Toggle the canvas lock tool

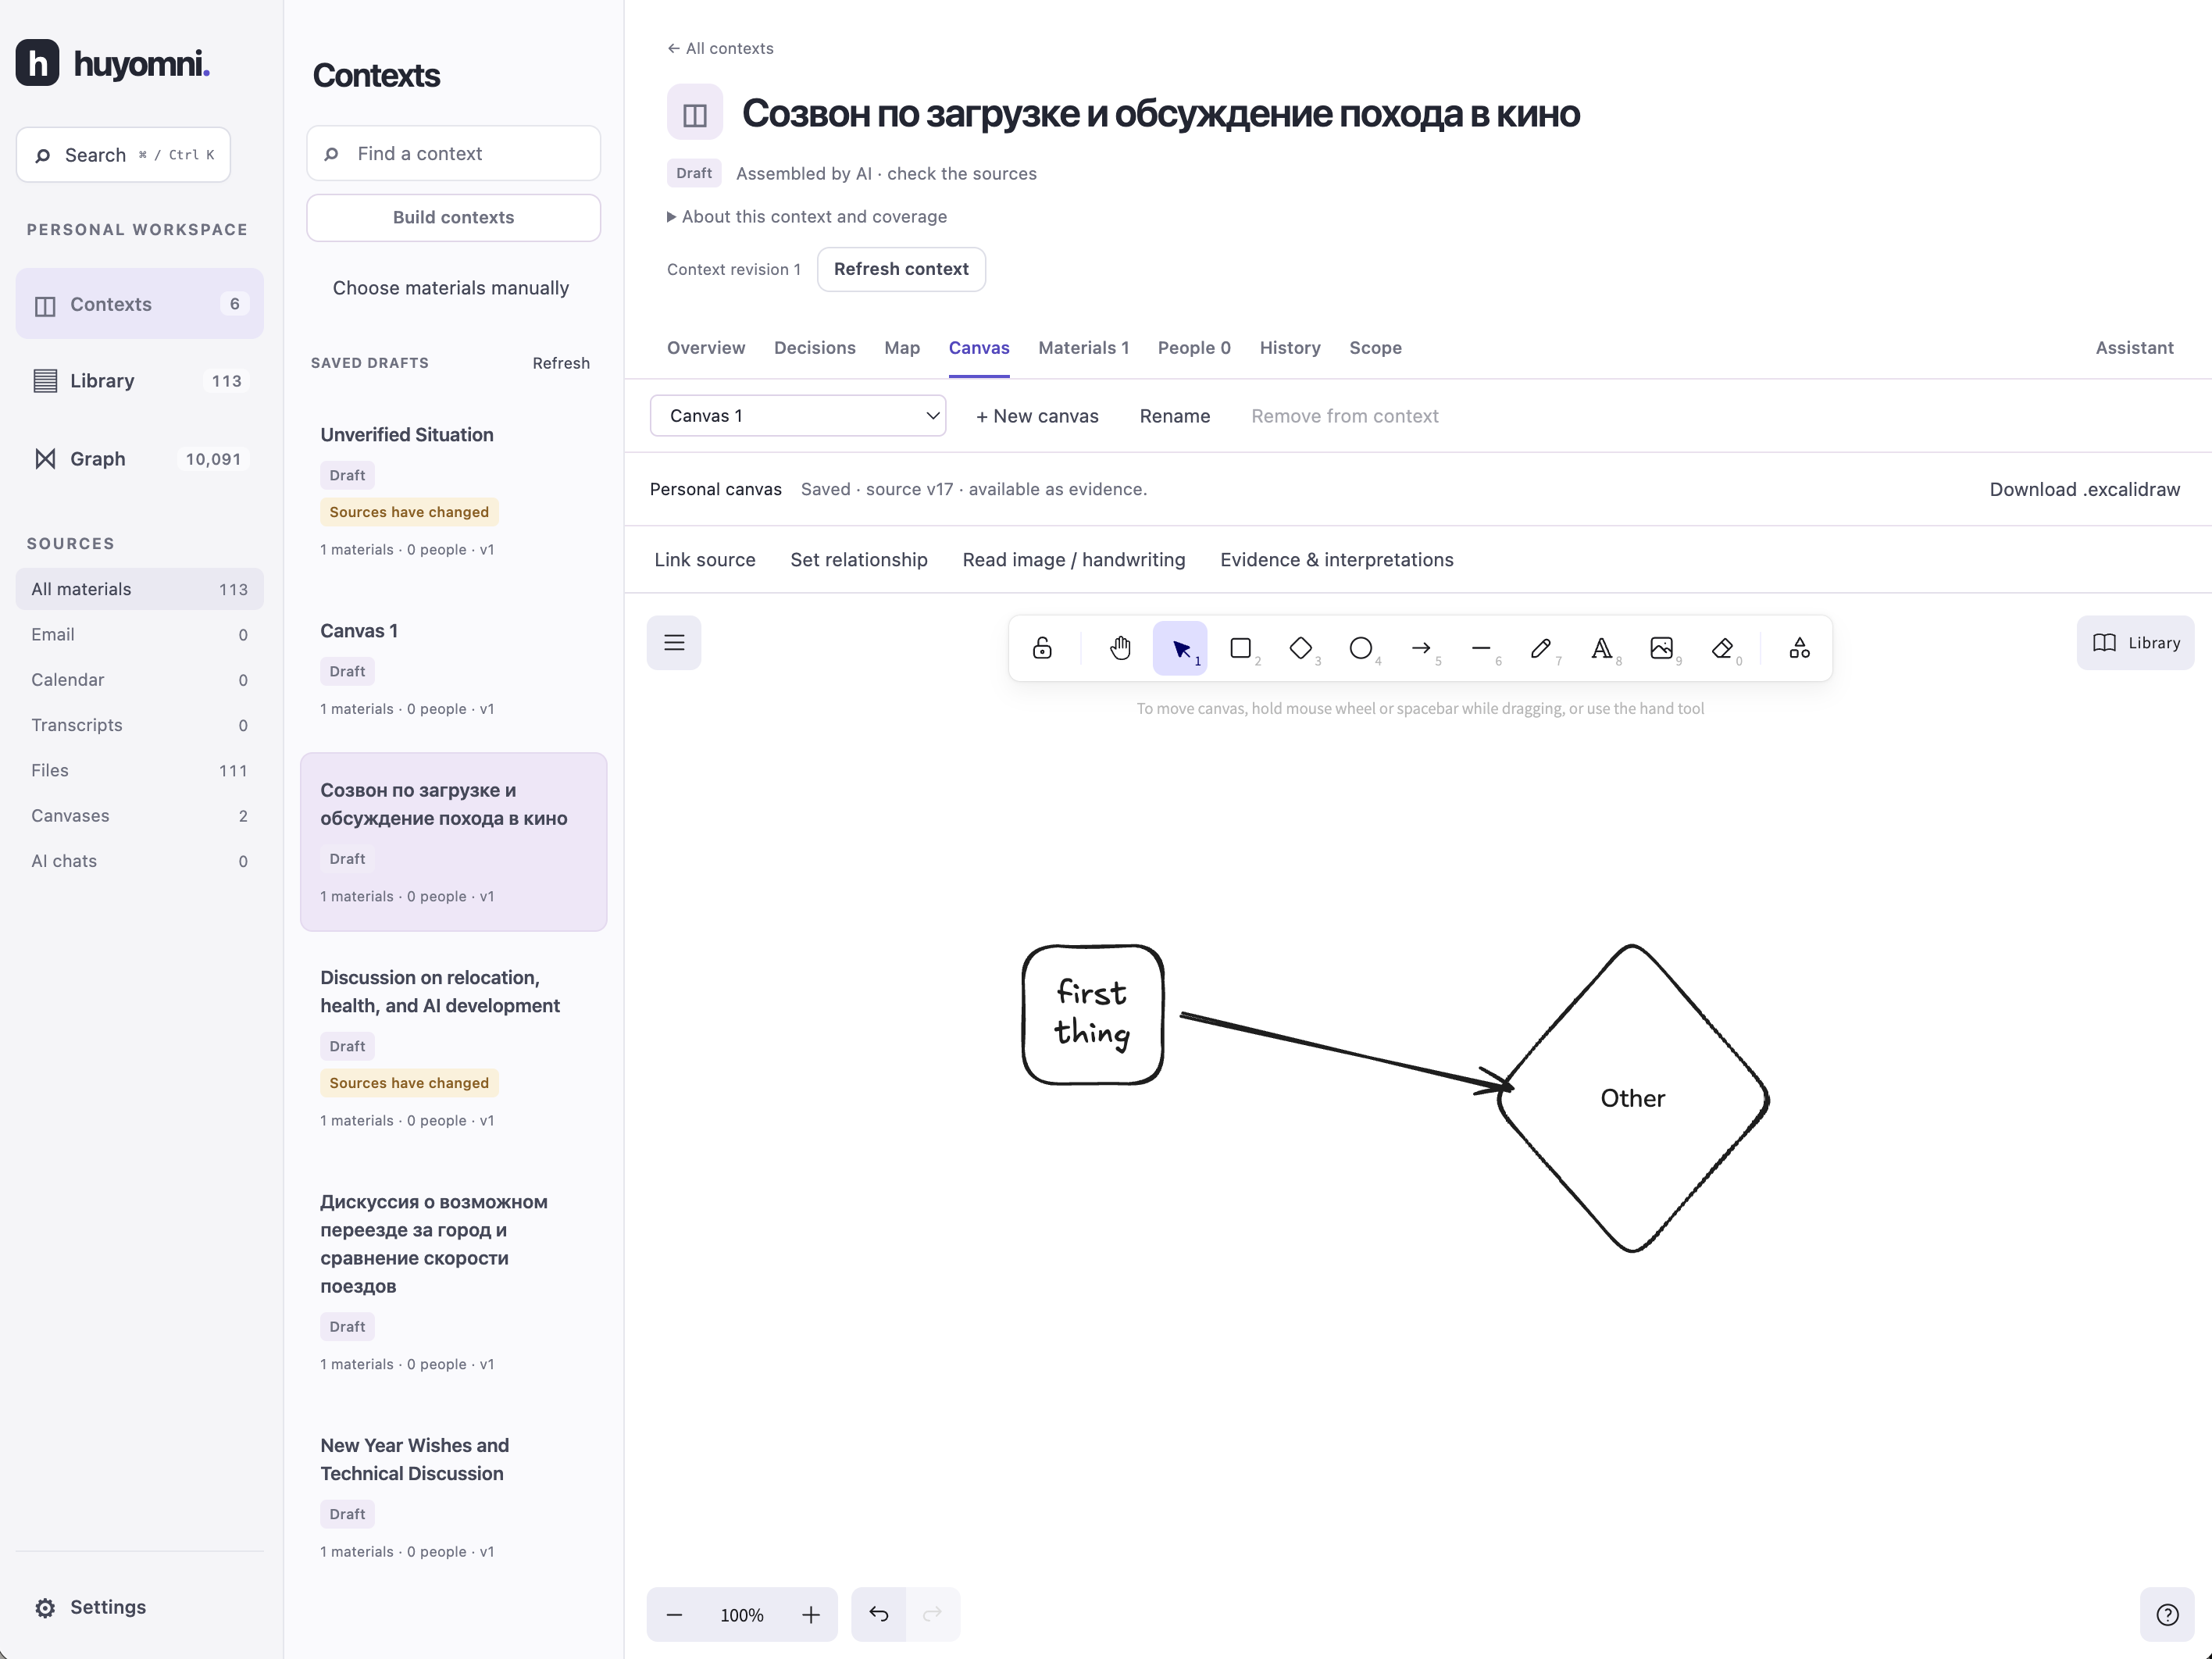1042,648
